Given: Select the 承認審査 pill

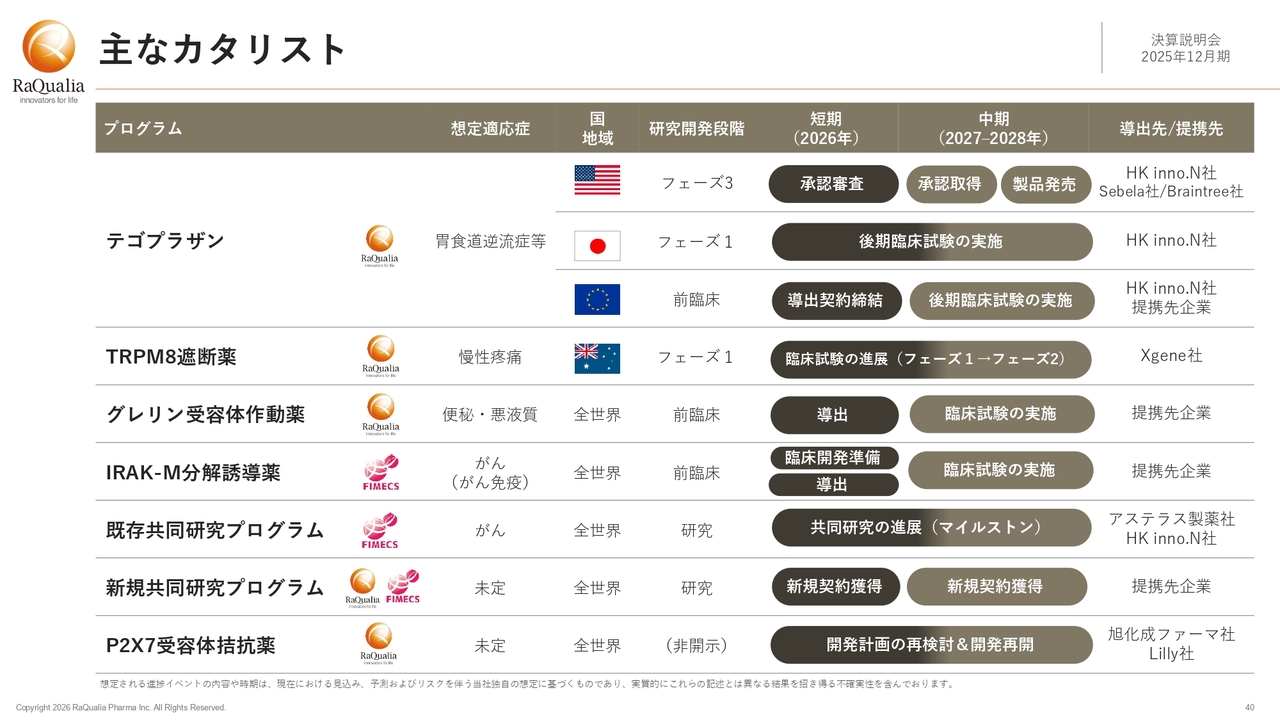Looking at the screenshot, I should coord(833,184).
